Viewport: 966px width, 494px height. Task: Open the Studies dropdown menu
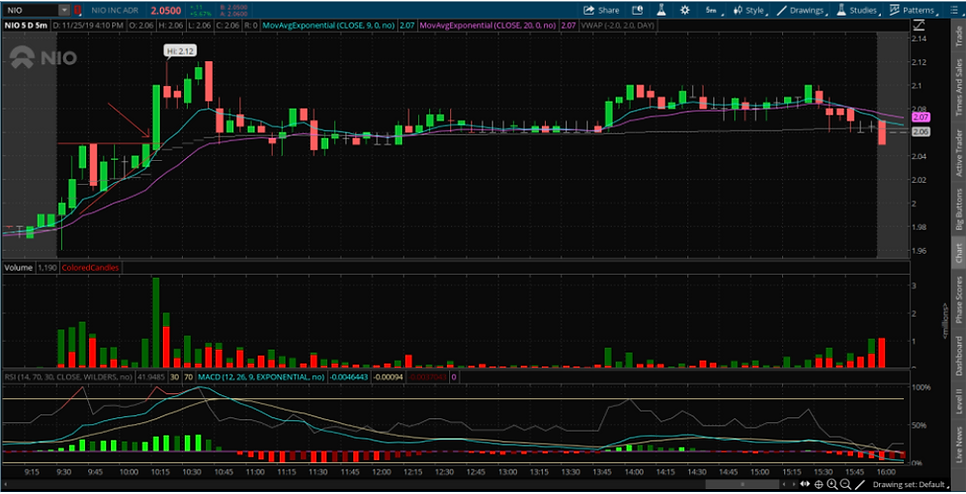pyautogui.click(x=857, y=10)
